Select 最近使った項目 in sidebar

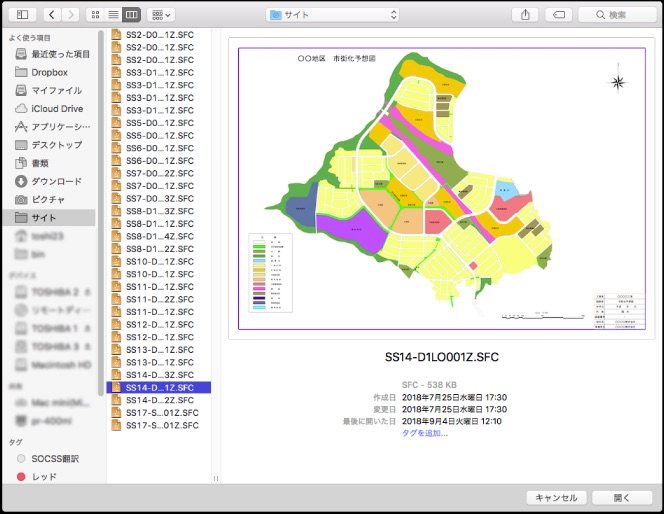pos(60,54)
